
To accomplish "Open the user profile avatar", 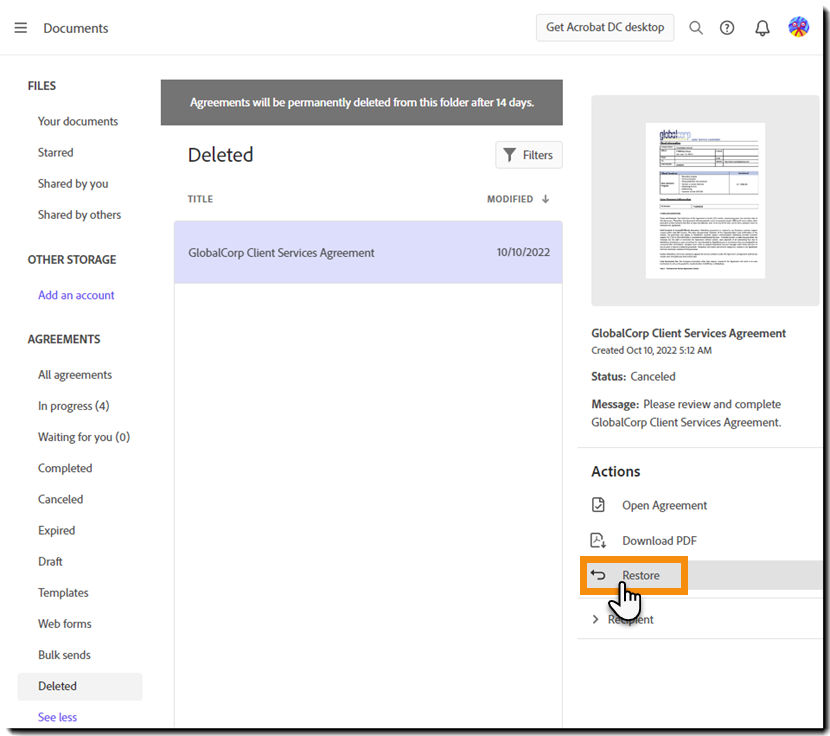I will [798, 26].
